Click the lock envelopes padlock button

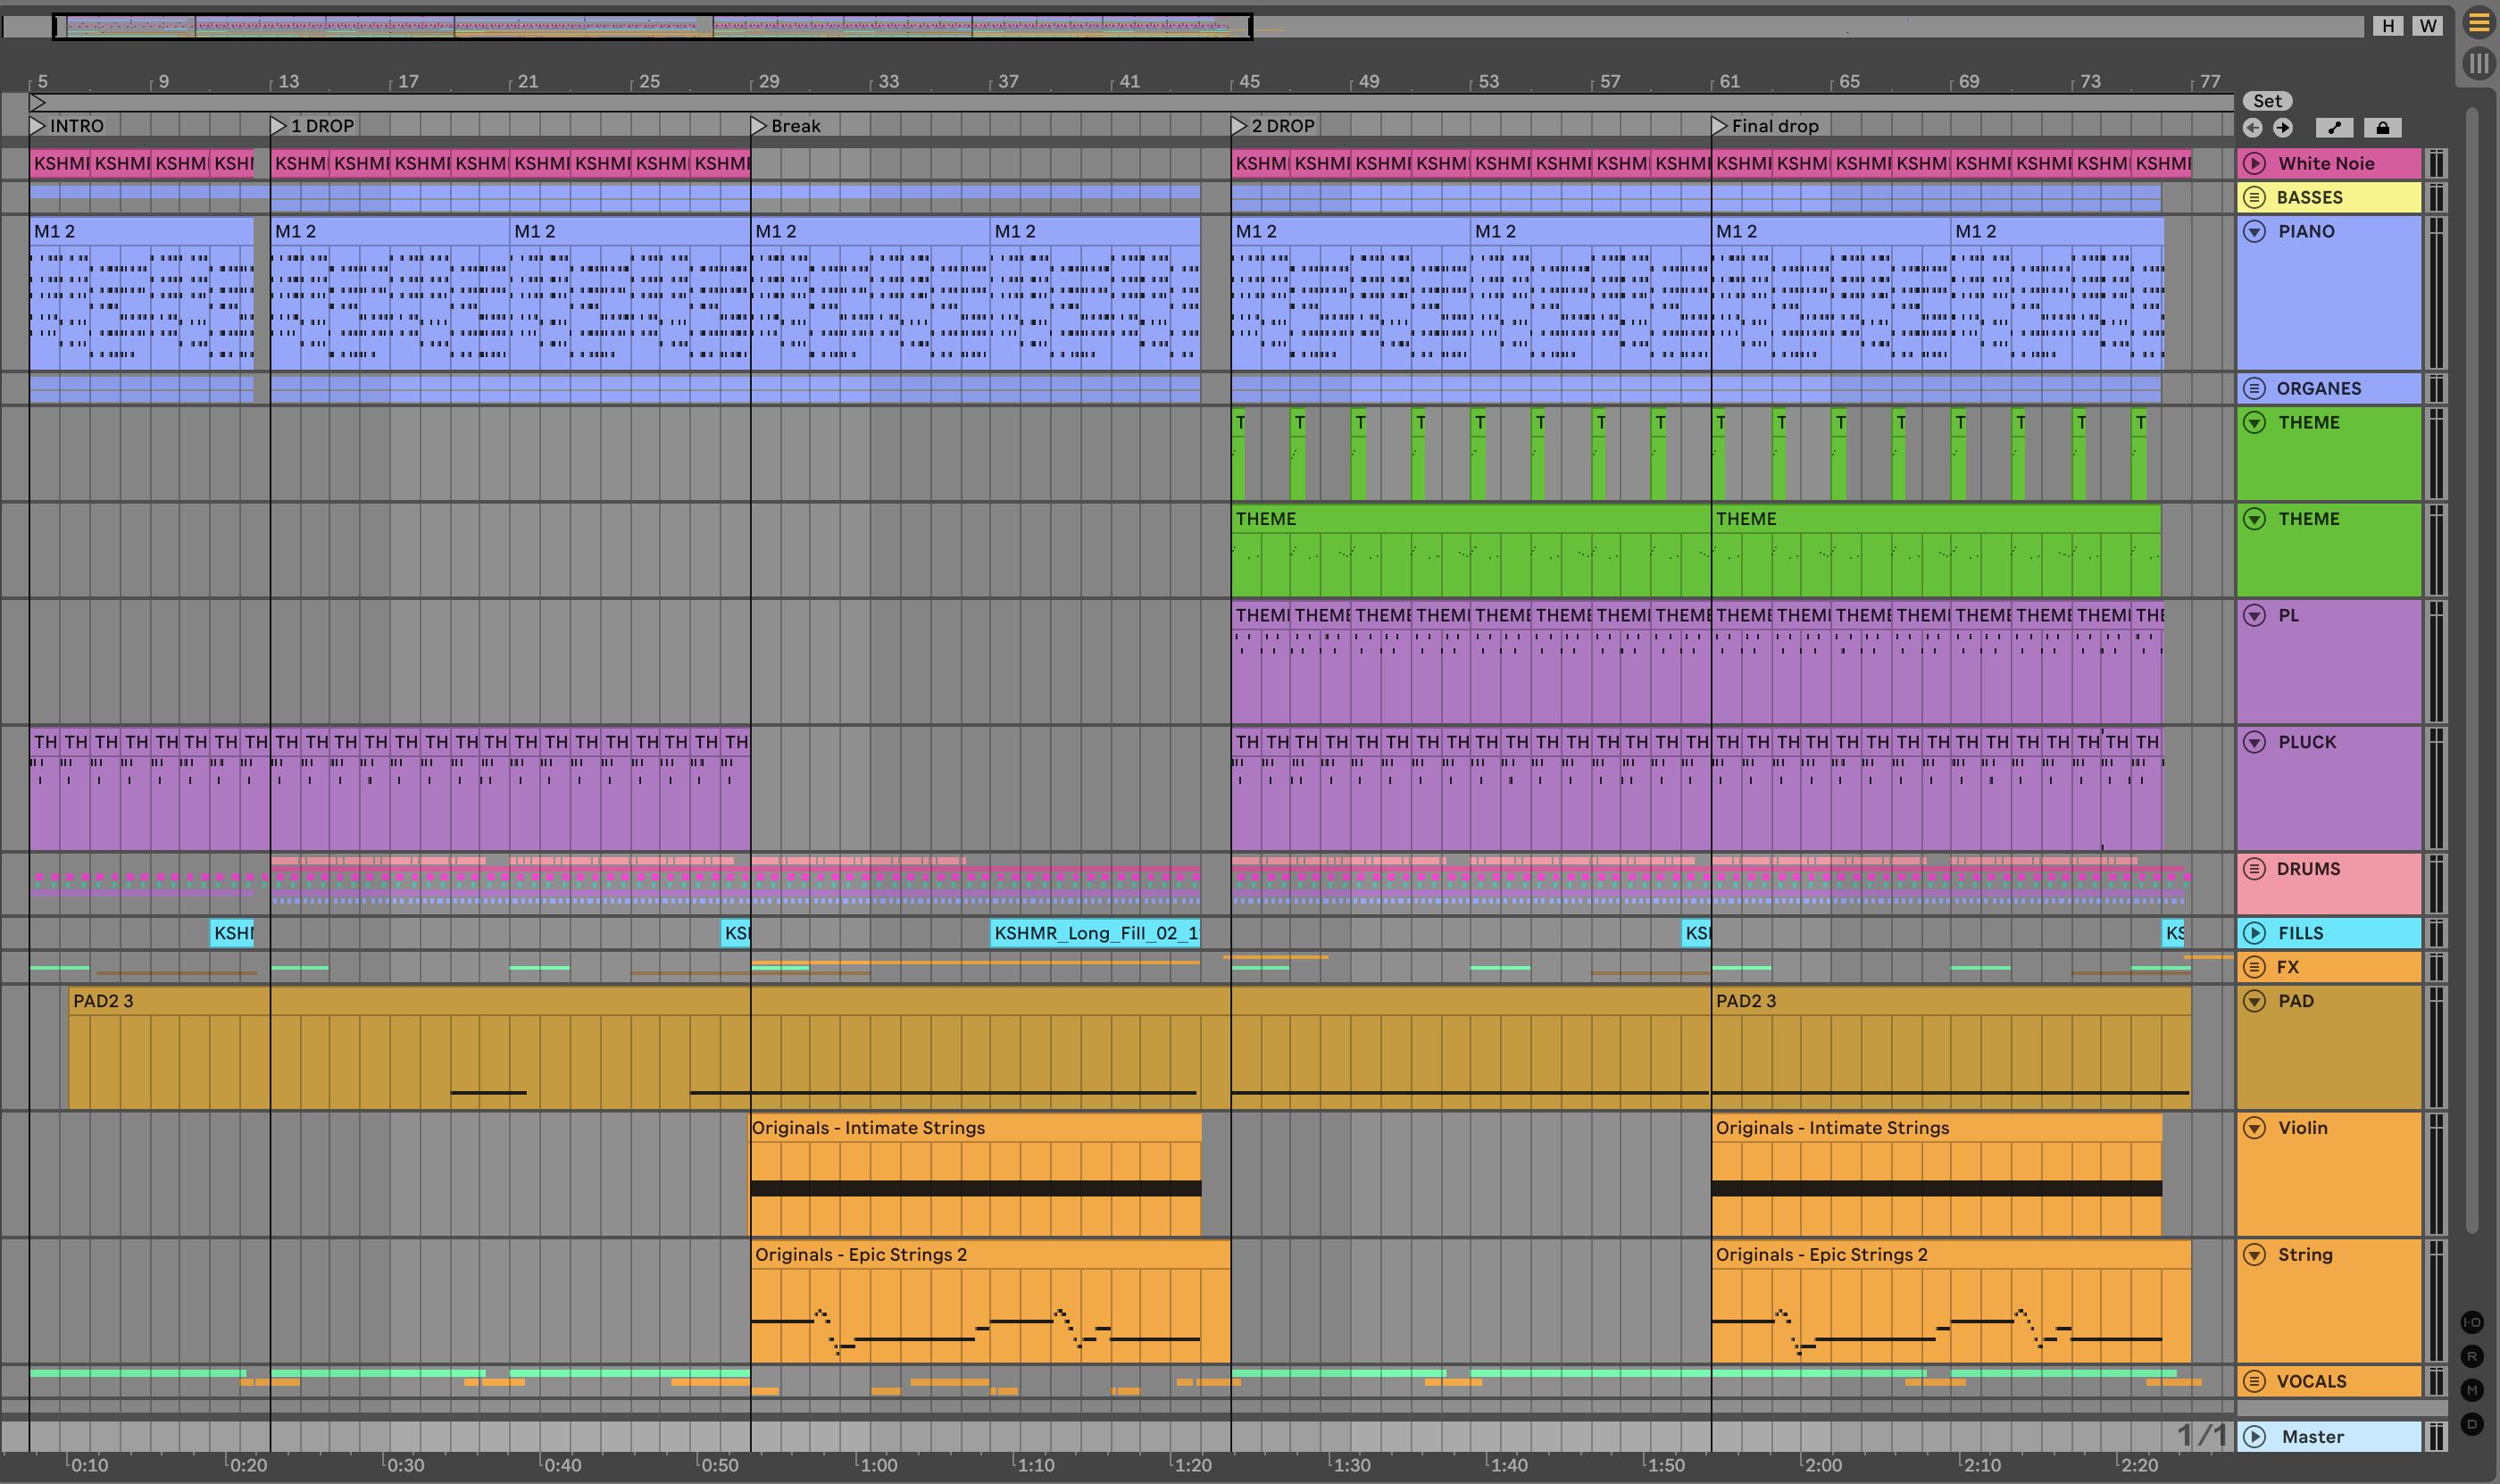coord(2383,127)
